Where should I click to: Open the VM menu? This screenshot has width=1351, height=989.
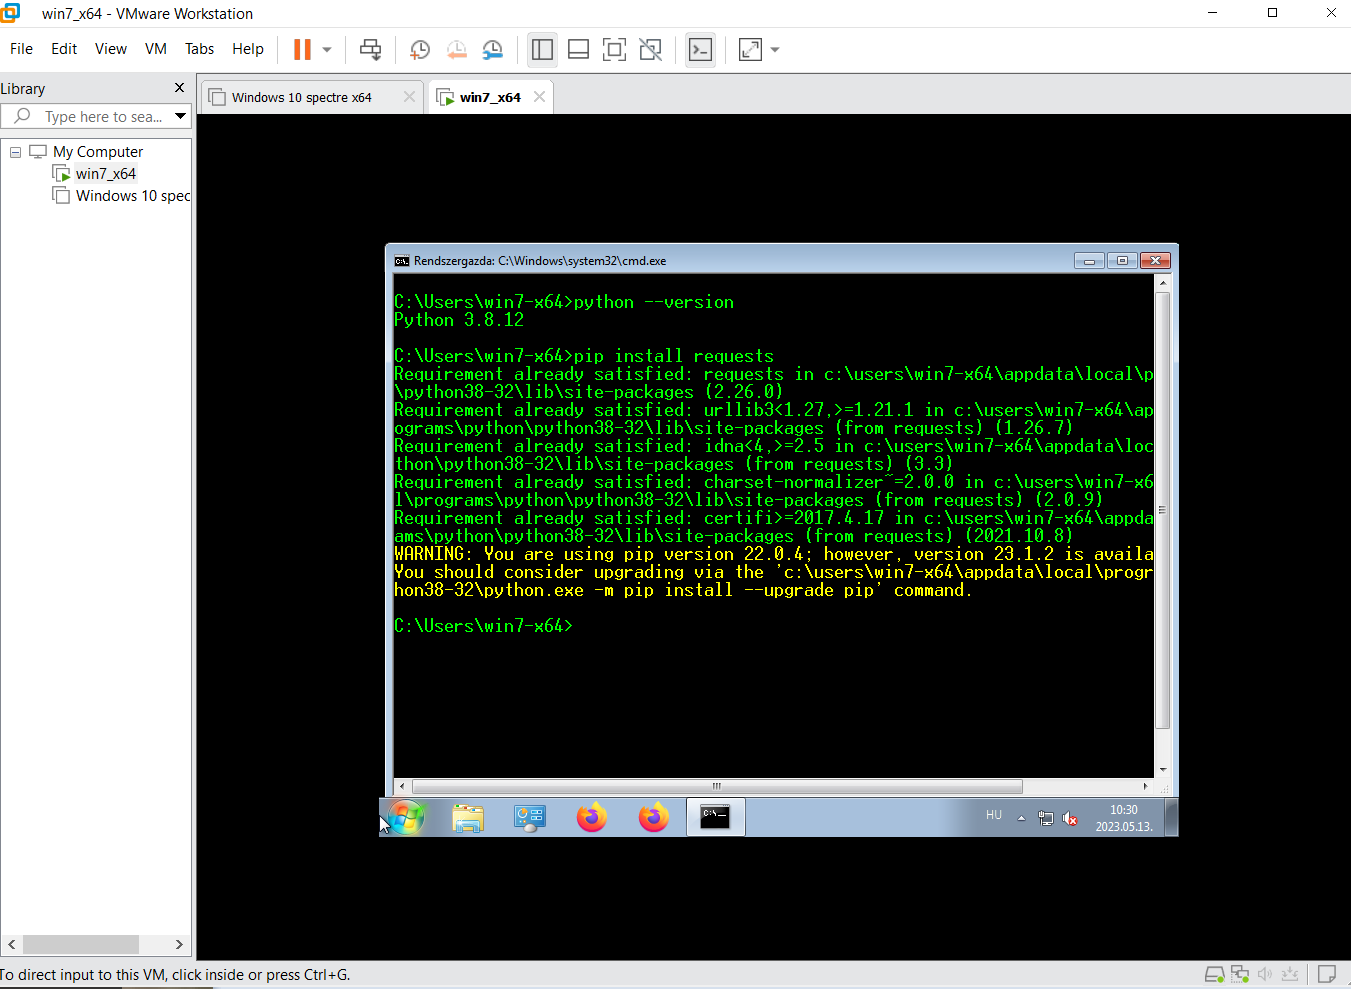click(156, 49)
